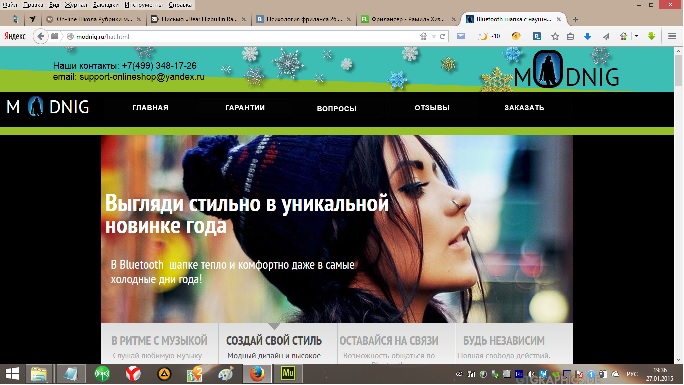
Task: Switch to Firefox in the taskbar
Action: (257, 374)
